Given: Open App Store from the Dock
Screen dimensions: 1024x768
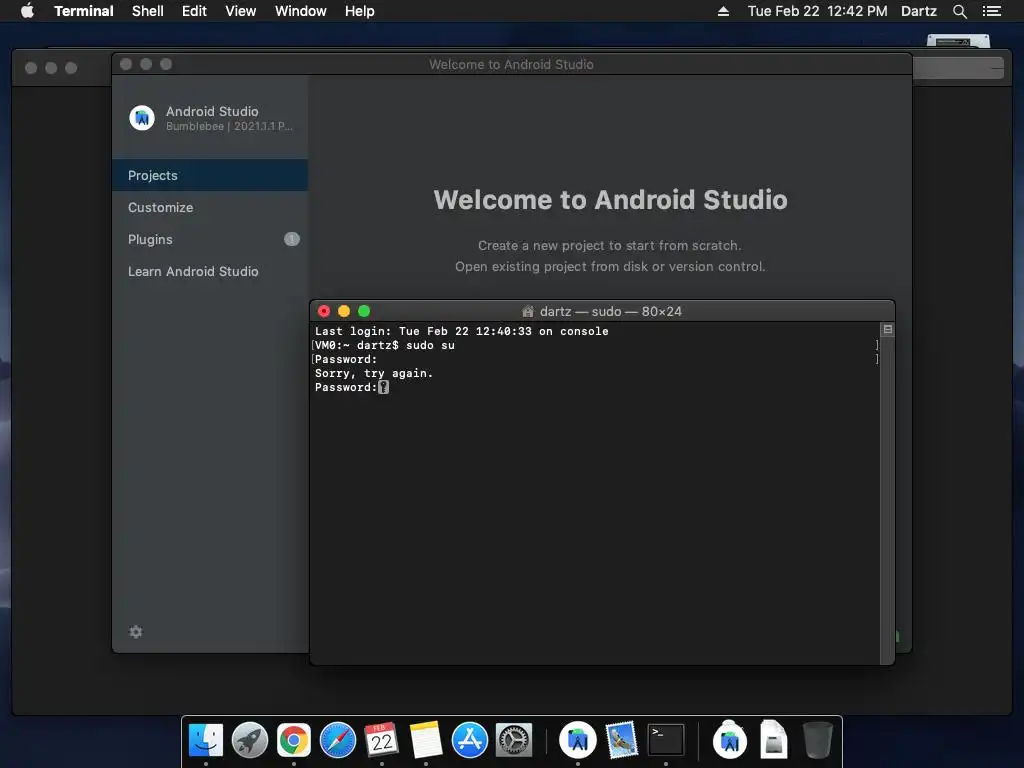Looking at the screenshot, I should [x=470, y=741].
